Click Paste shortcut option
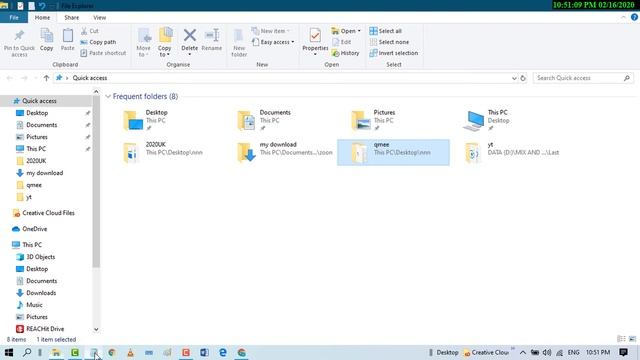This screenshot has height=360, width=640. [x=103, y=53]
